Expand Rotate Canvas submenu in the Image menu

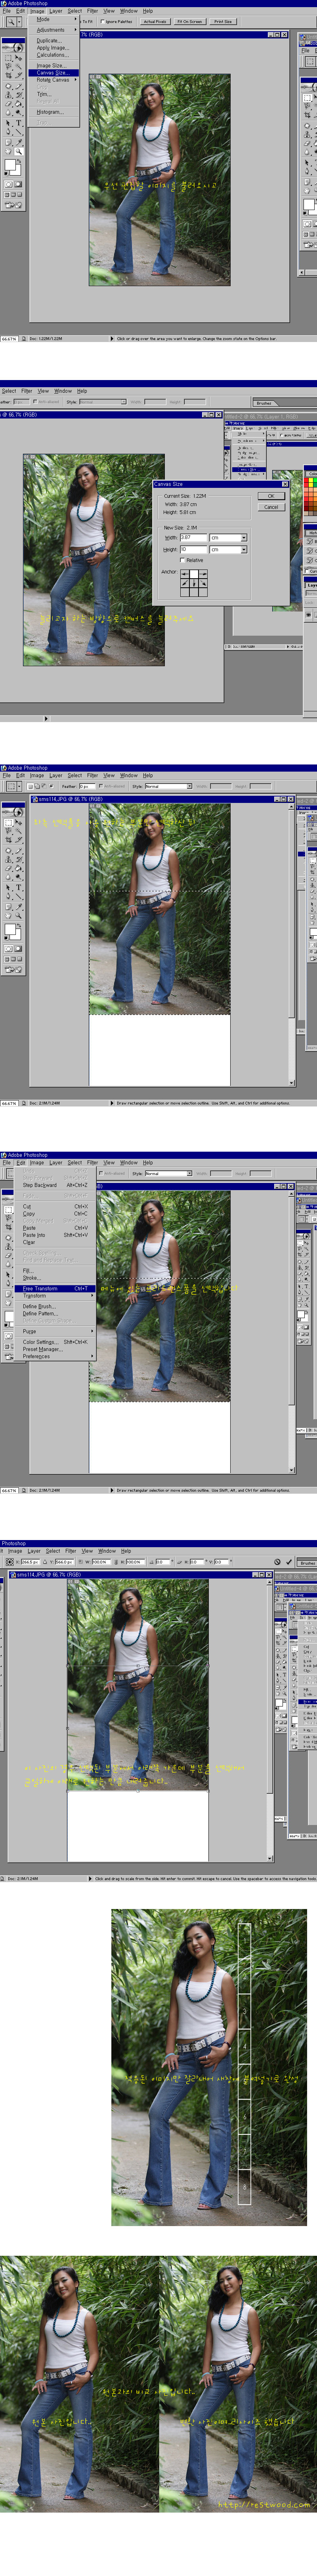pos(54,80)
